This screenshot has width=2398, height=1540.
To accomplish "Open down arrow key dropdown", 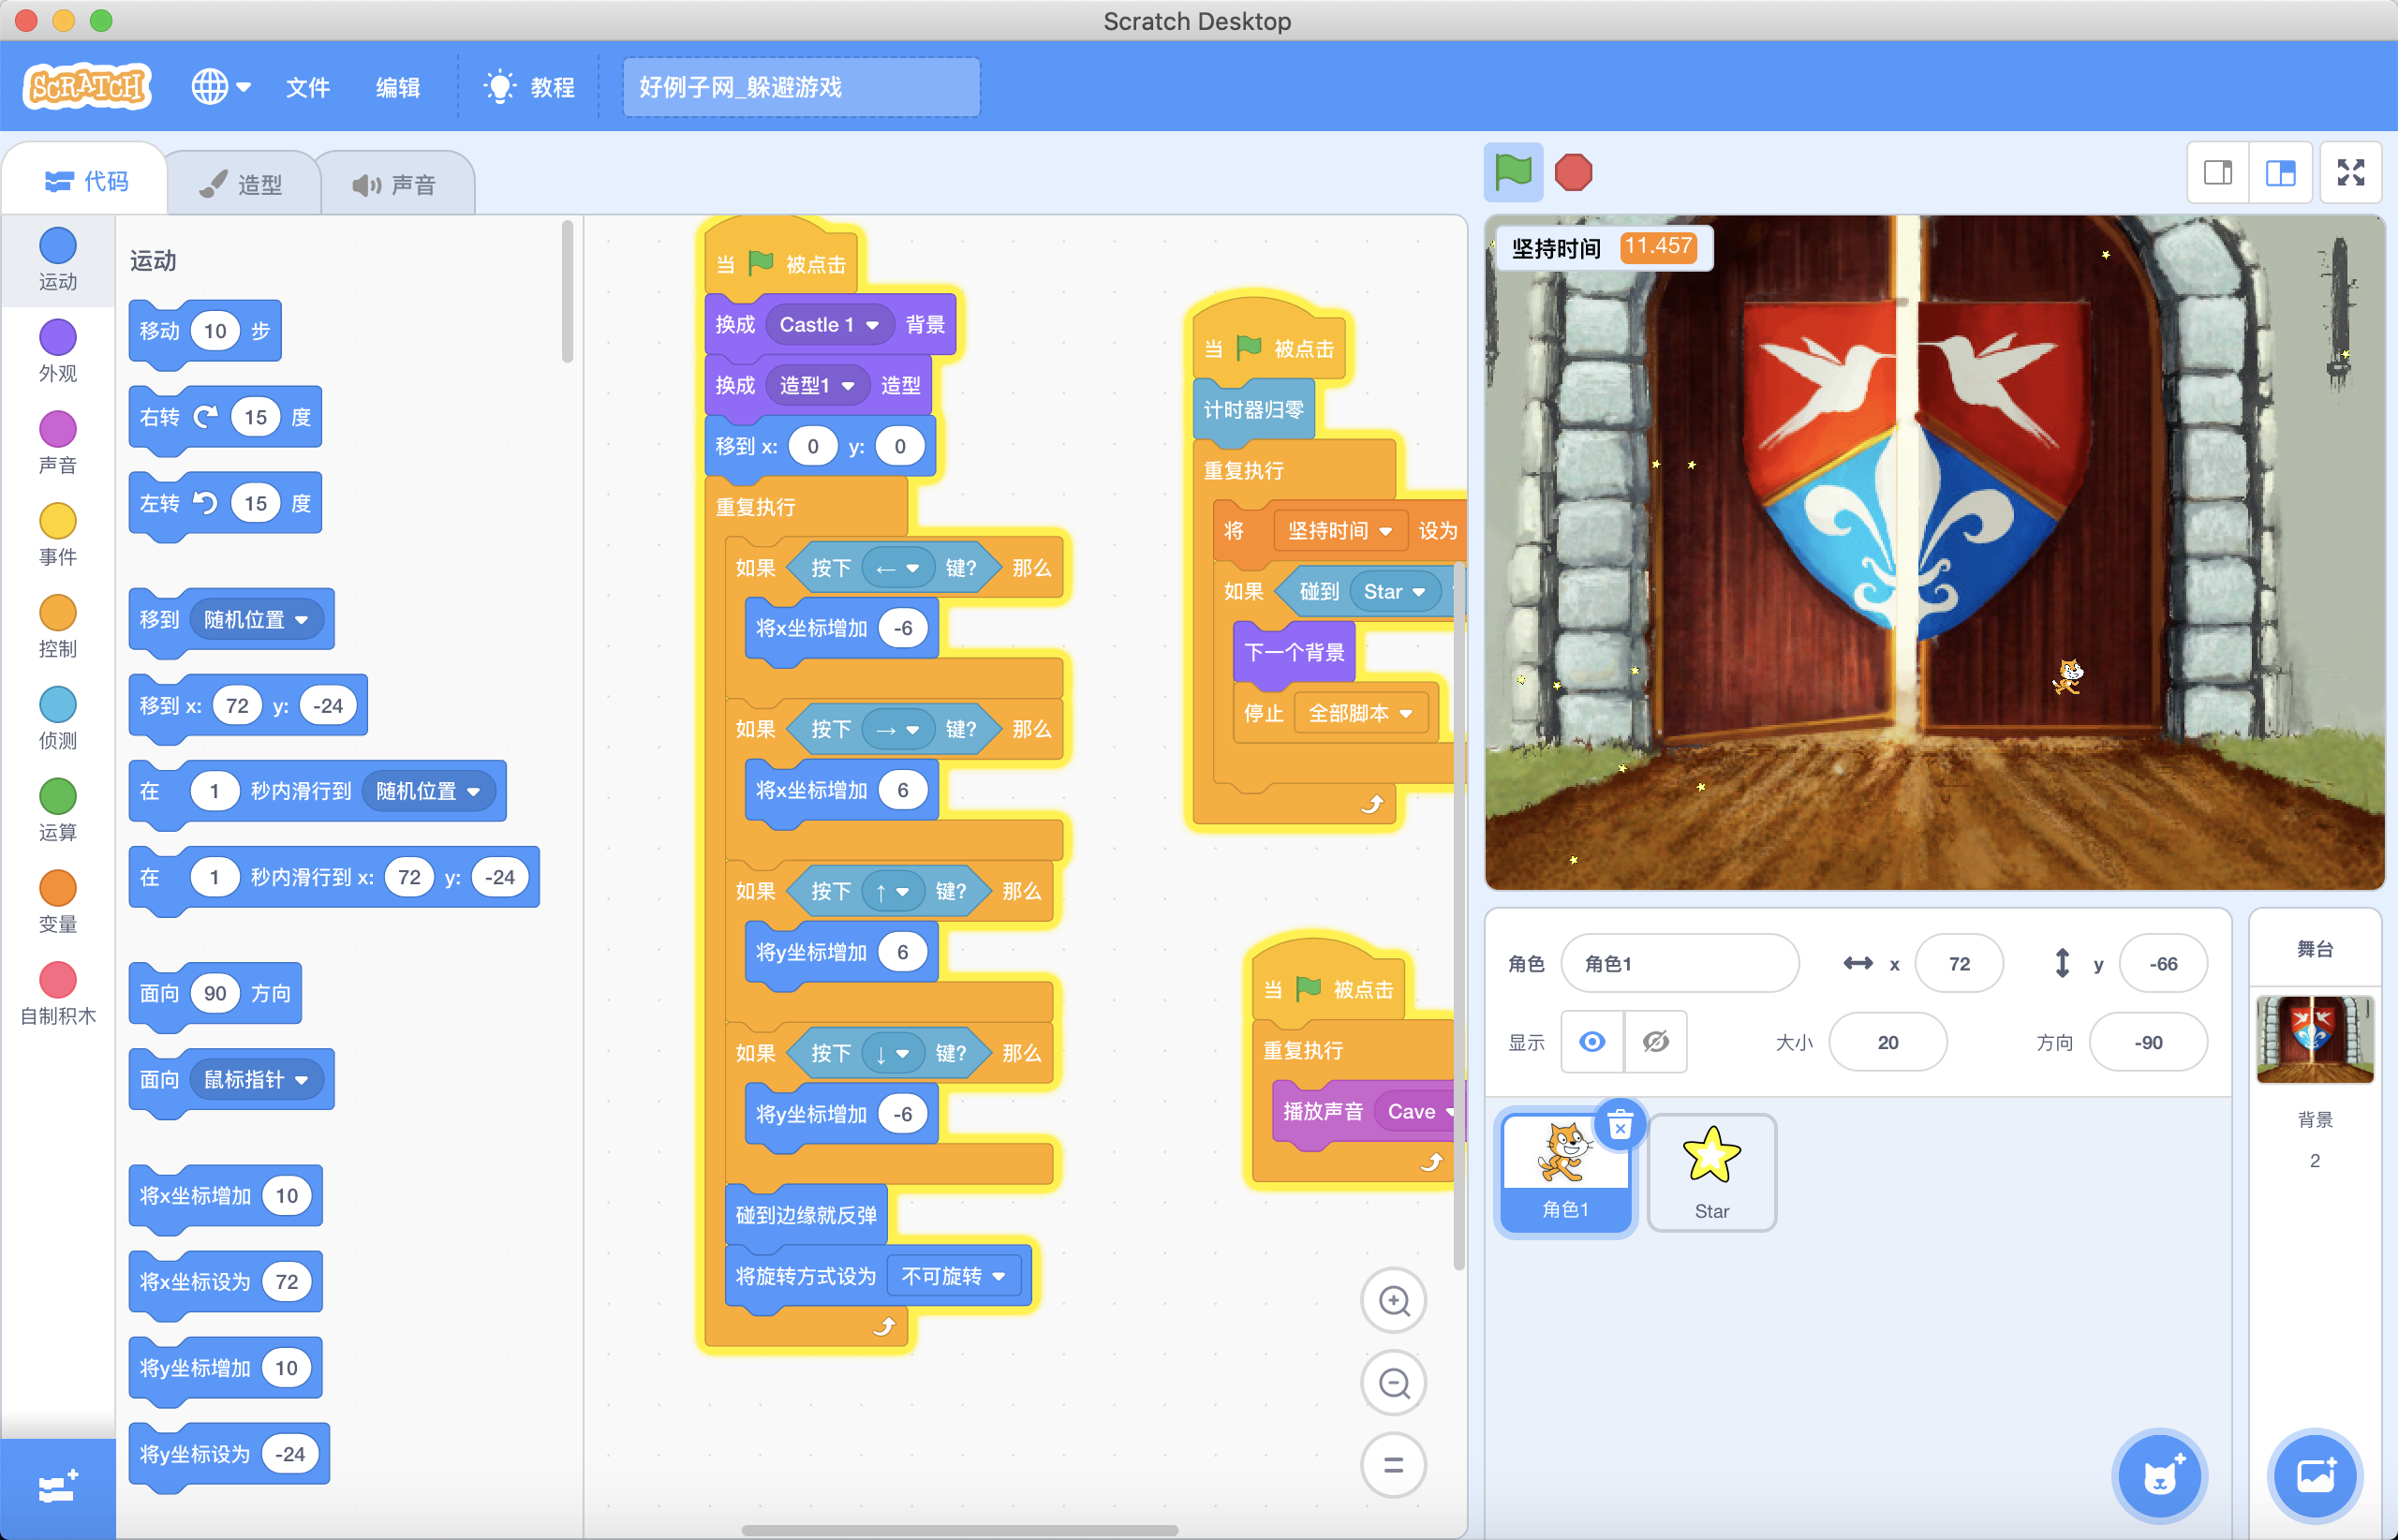I will coord(892,1053).
